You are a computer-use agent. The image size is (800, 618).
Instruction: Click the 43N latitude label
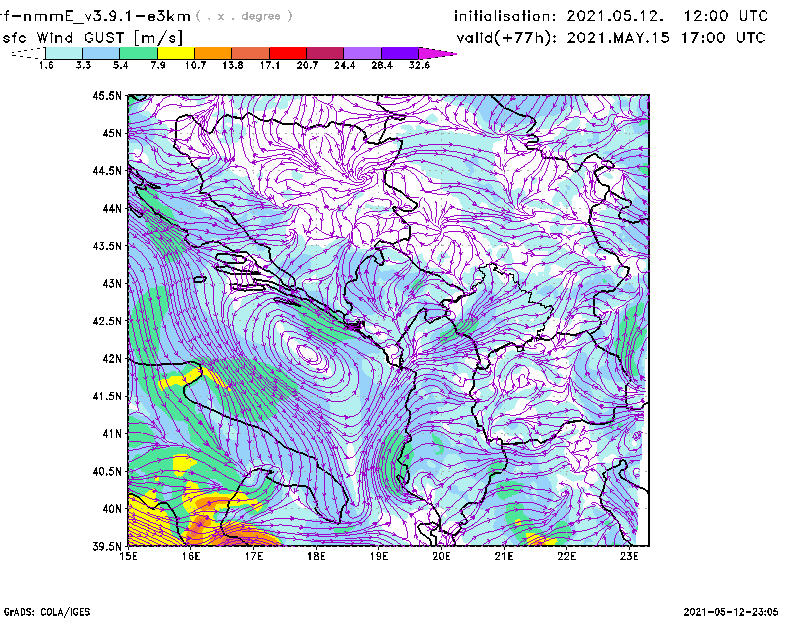[112, 283]
